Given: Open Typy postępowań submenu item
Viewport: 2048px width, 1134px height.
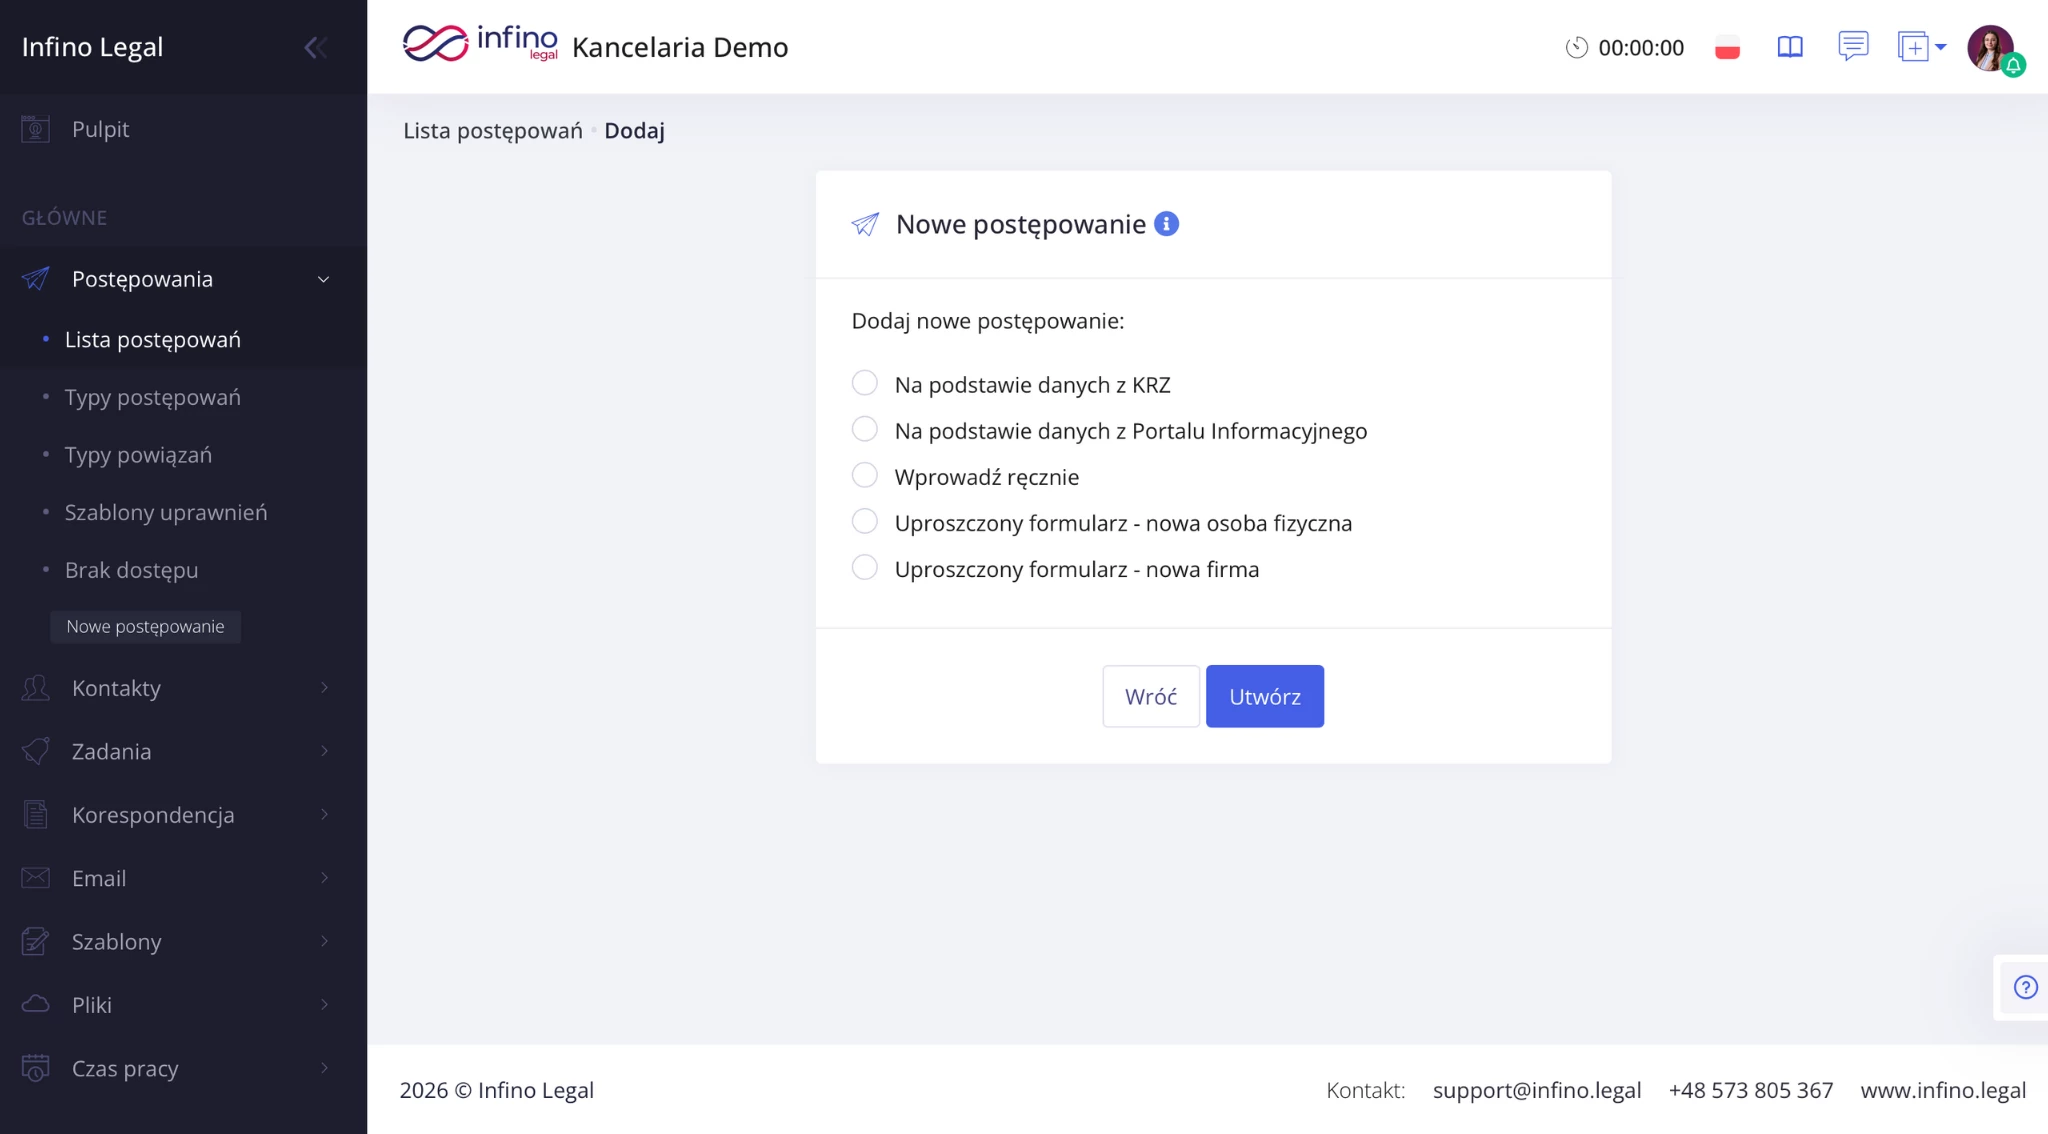Looking at the screenshot, I should tap(152, 397).
